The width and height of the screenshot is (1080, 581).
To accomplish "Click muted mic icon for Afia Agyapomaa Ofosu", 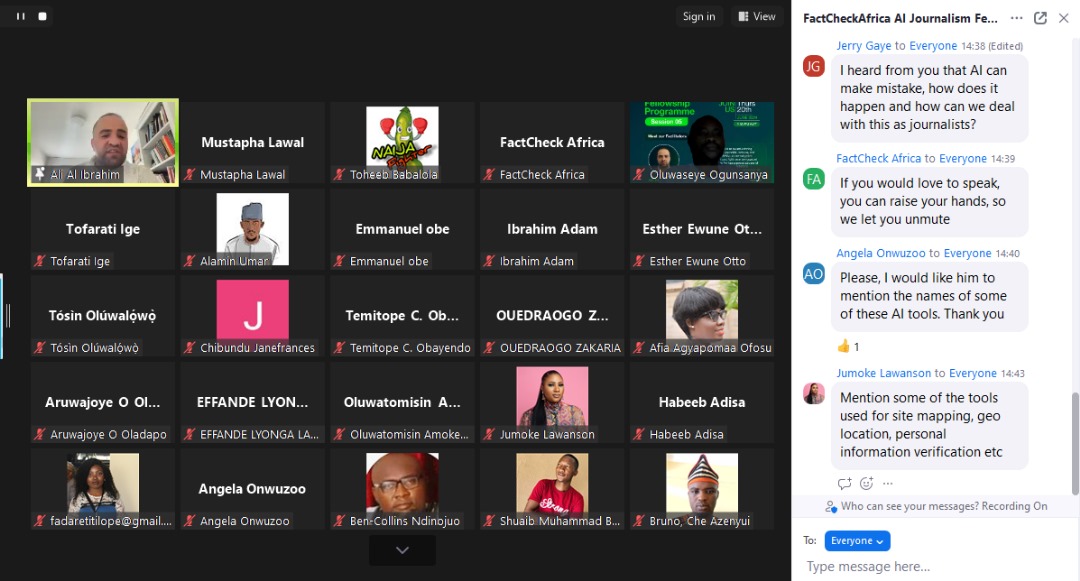I will coord(639,348).
